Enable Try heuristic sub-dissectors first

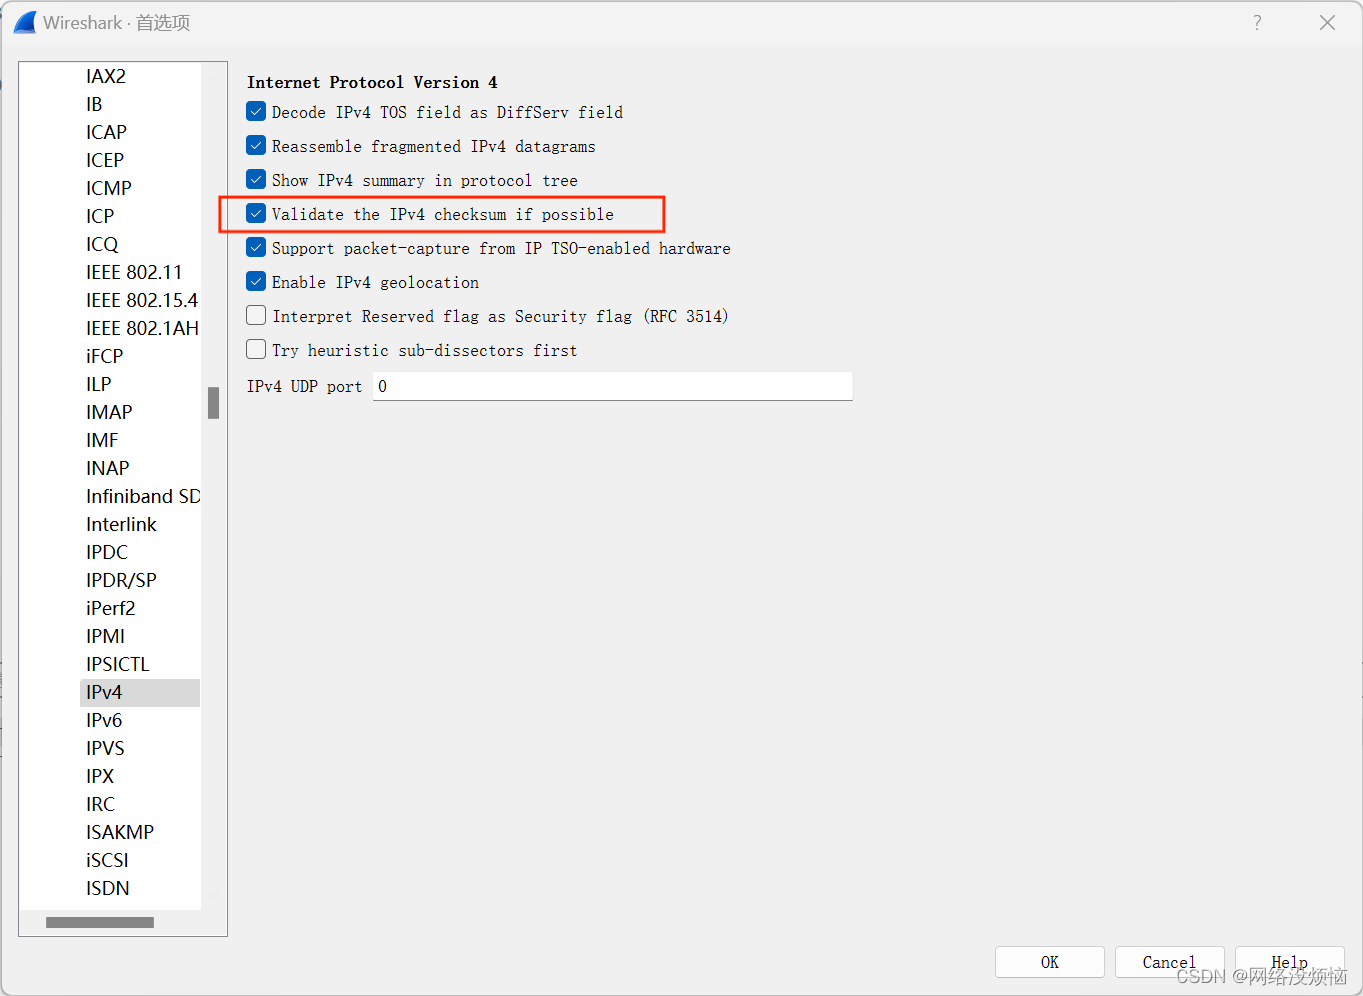(x=256, y=350)
